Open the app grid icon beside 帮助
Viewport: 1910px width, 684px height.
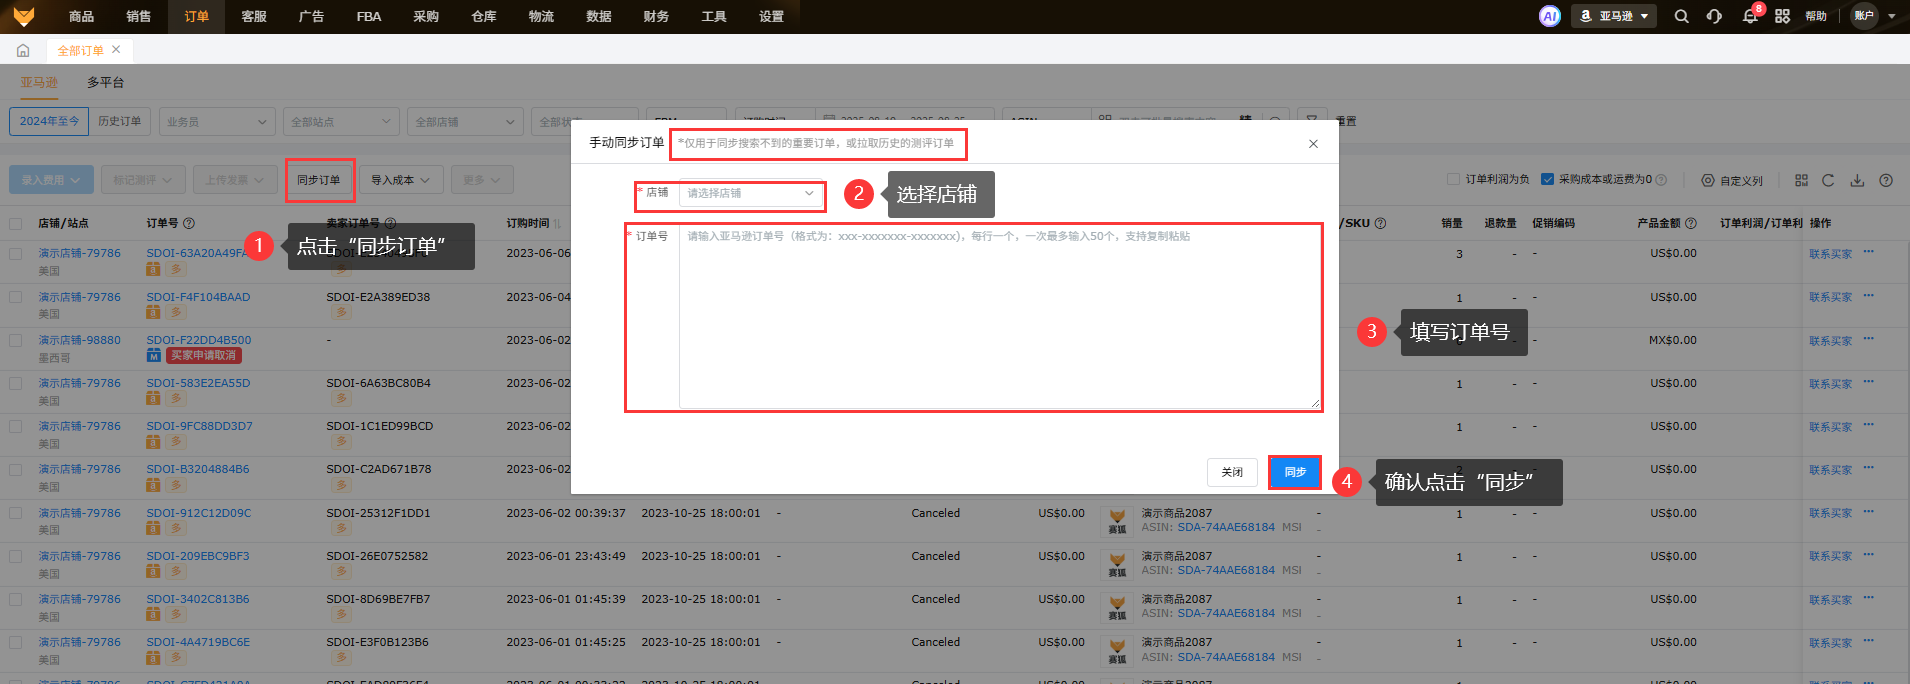pyautogui.click(x=1782, y=16)
